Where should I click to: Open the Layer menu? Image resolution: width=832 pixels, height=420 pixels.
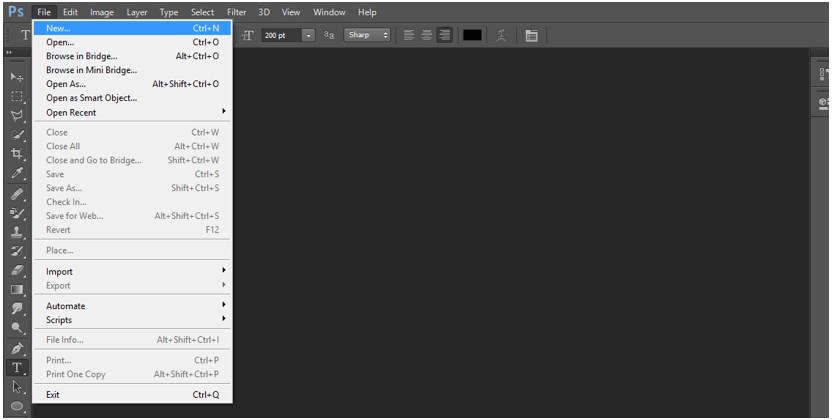[x=136, y=12]
